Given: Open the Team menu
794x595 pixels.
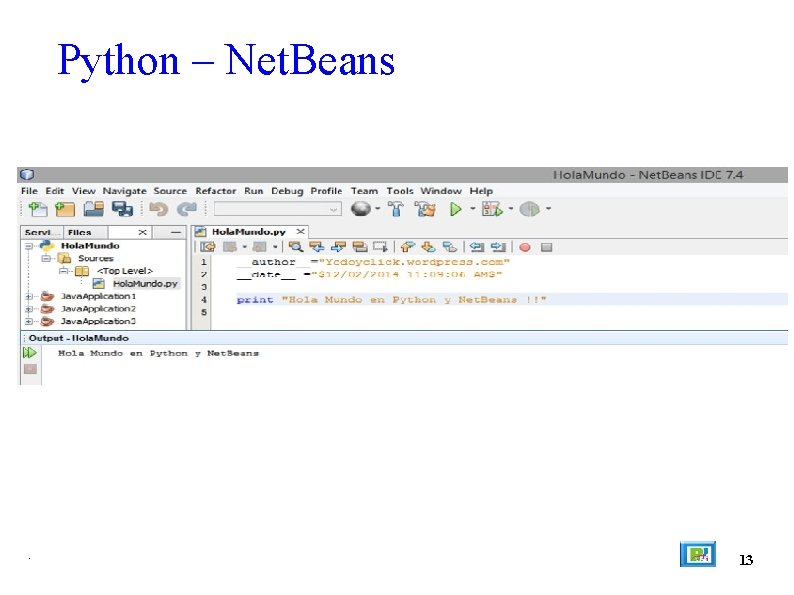Looking at the screenshot, I should point(365,191).
